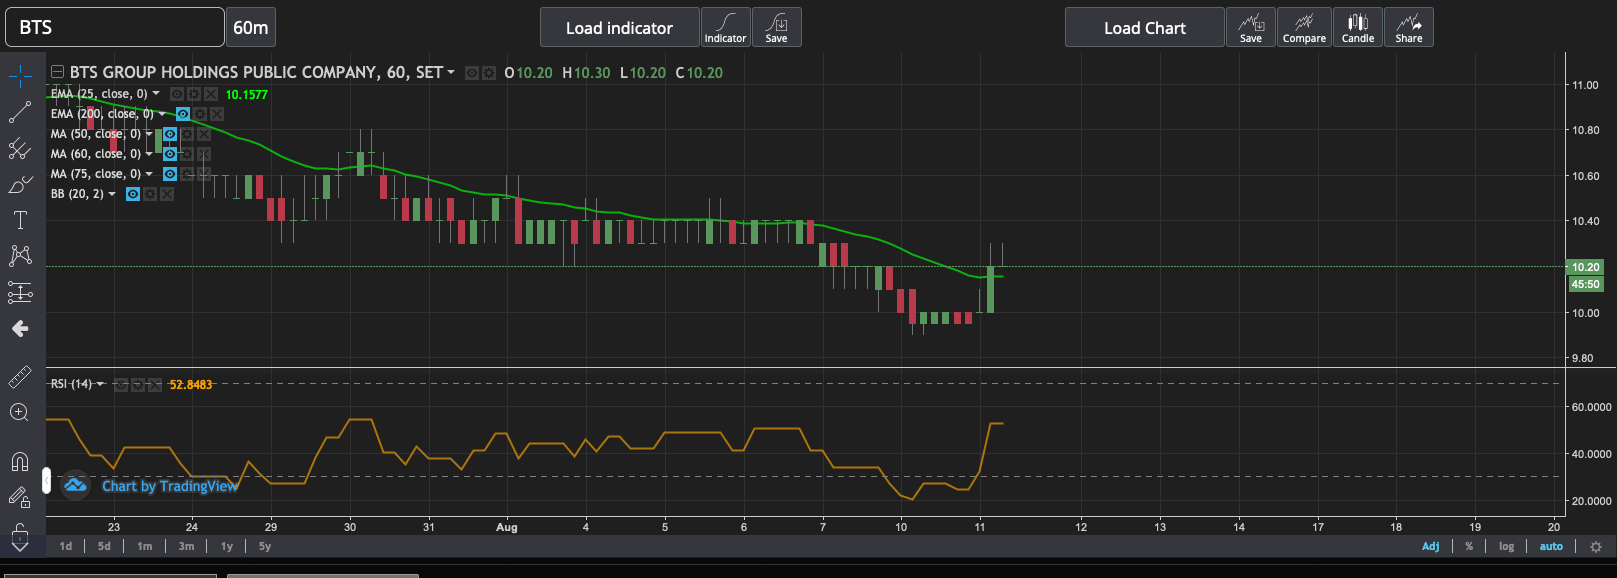This screenshot has width=1617, height=578.
Task: Show the hidden MA 60 via eye
Action: [x=170, y=154]
